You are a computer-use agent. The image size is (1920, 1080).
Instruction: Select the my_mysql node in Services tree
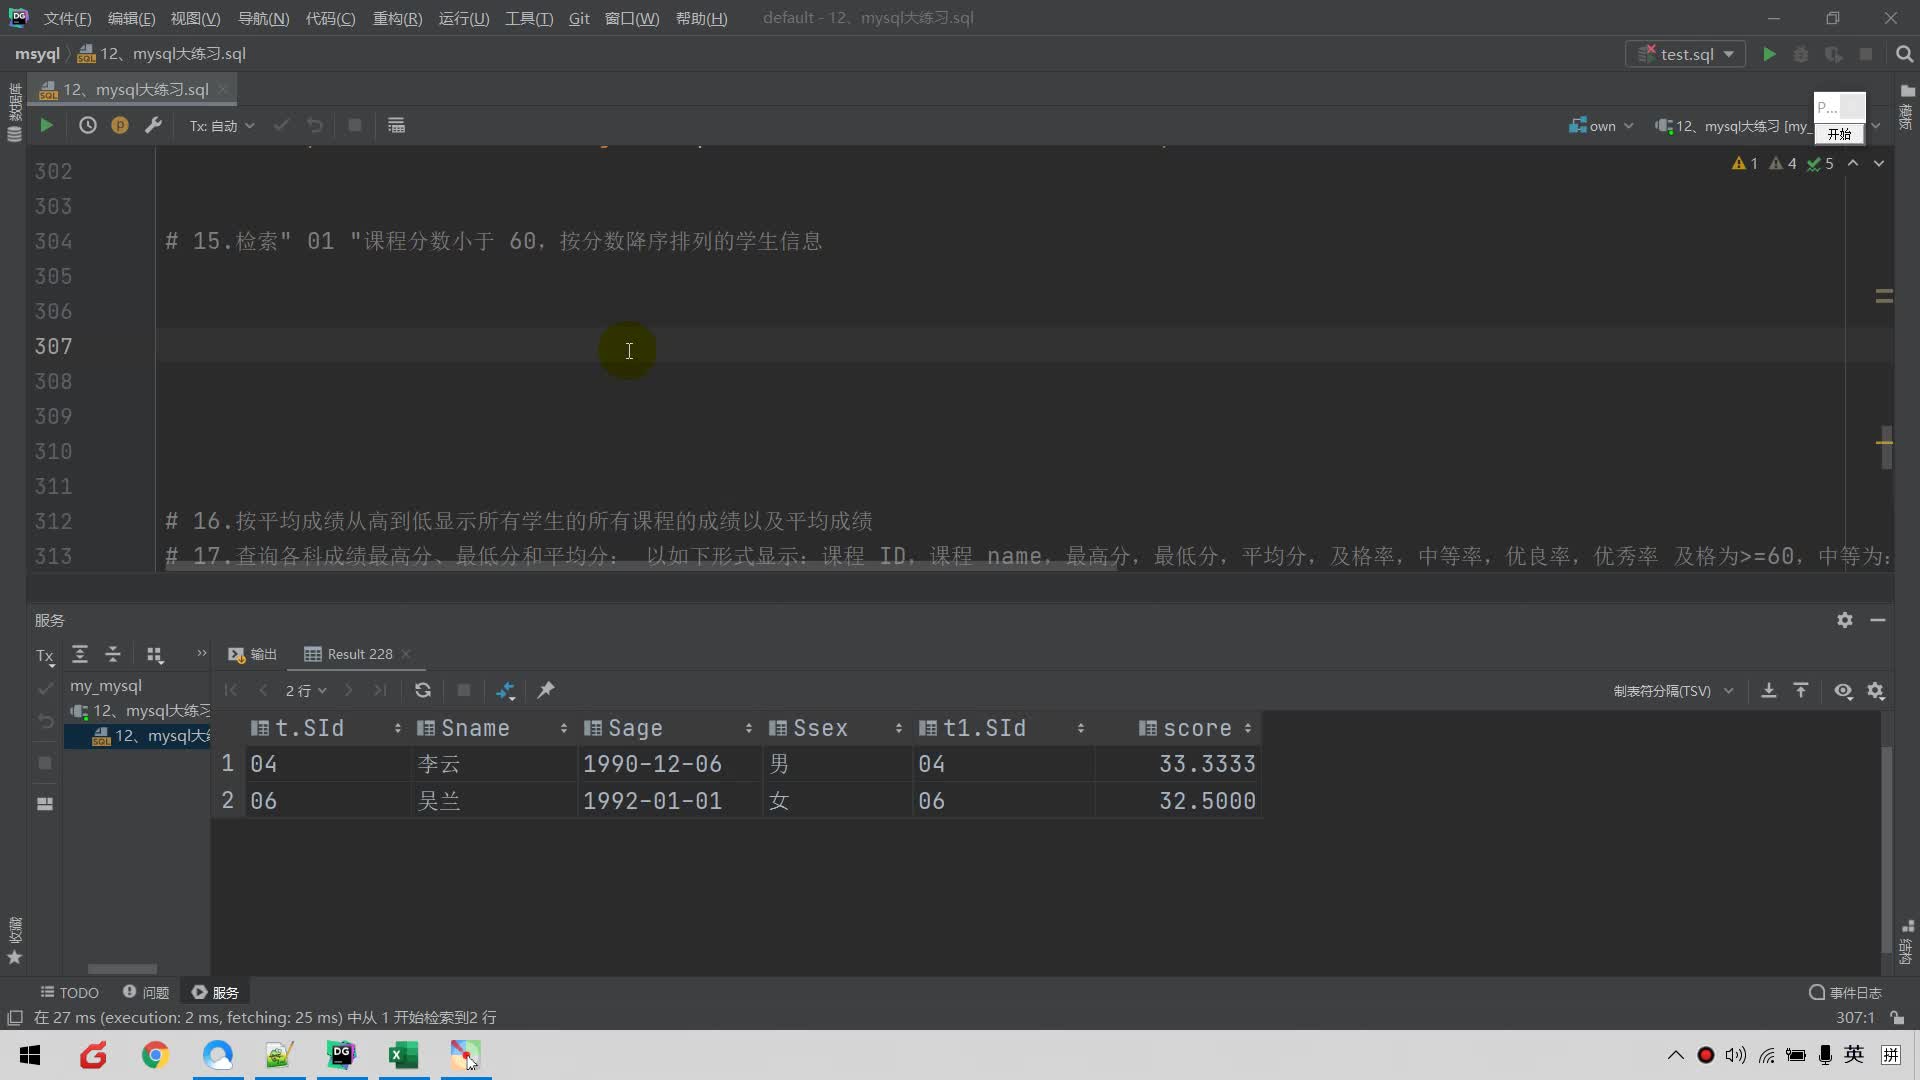click(105, 686)
